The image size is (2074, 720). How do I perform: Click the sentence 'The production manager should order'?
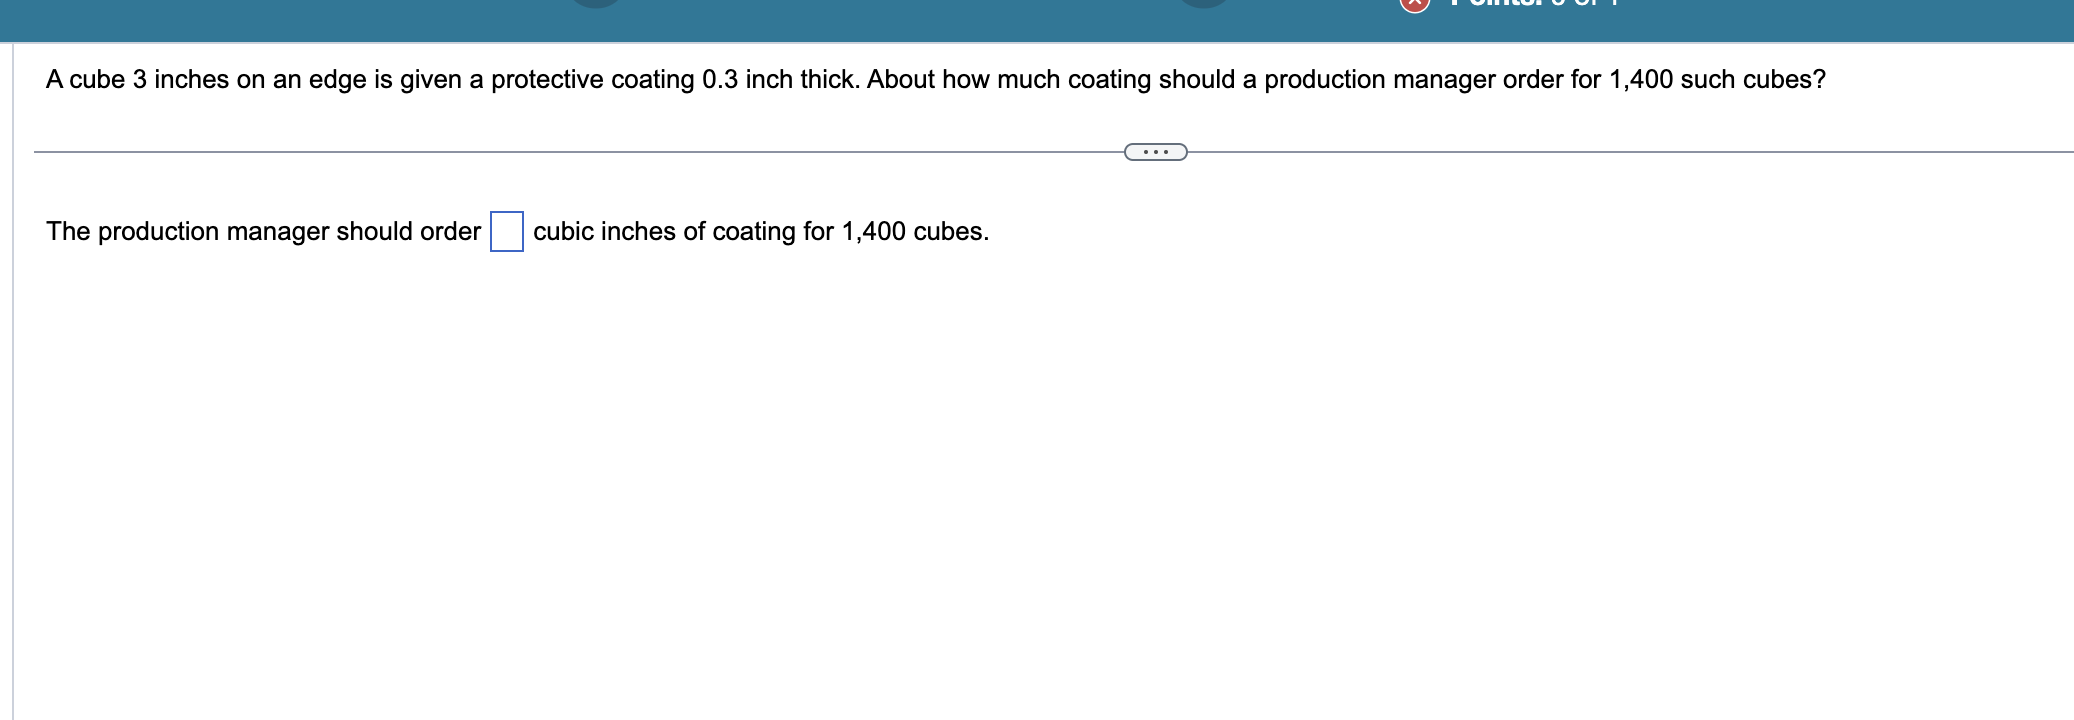[x=262, y=230]
